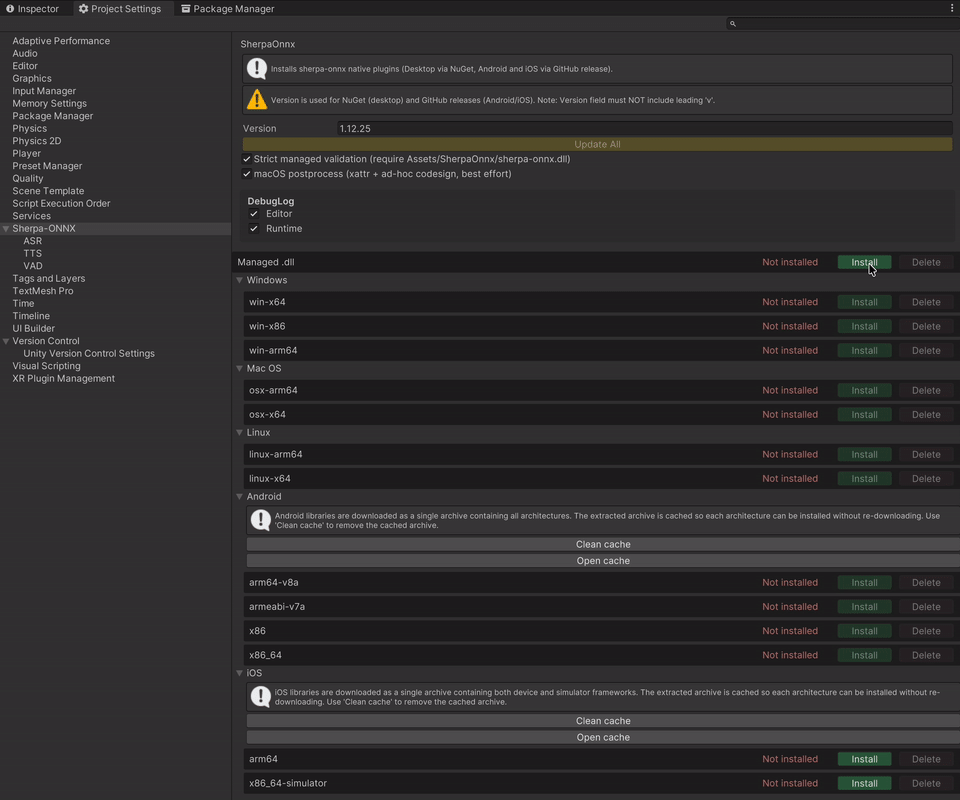
Task: Disable DebugLog Runtime checkbox
Action: [x=253, y=228]
